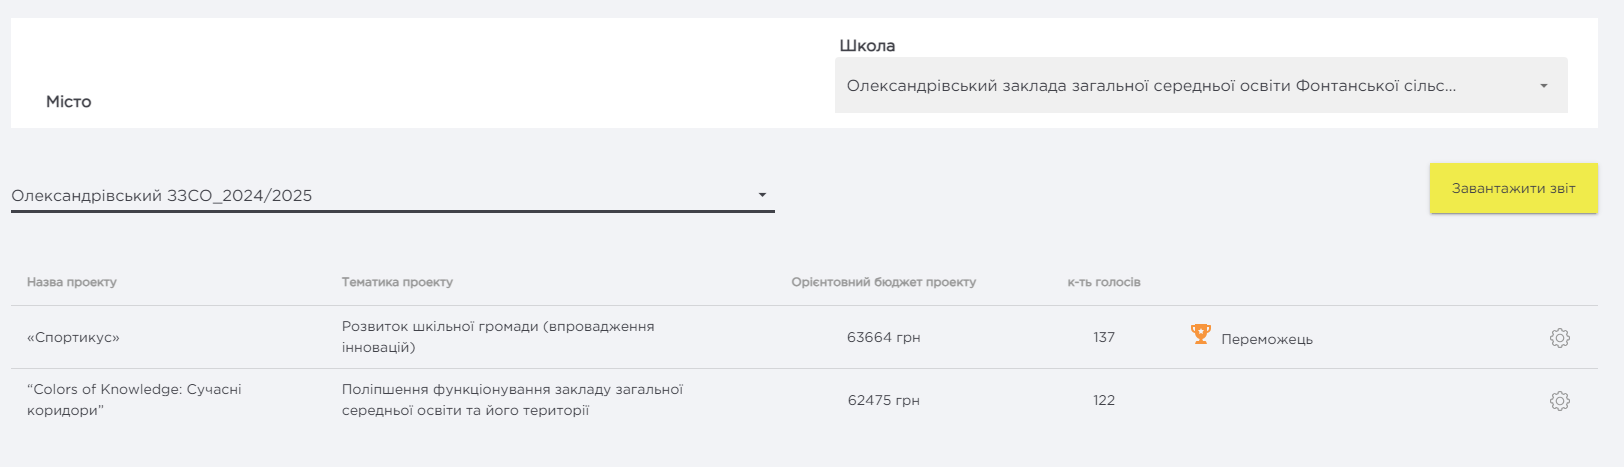Click the к-ть голосів column header

click(x=1104, y=282)
